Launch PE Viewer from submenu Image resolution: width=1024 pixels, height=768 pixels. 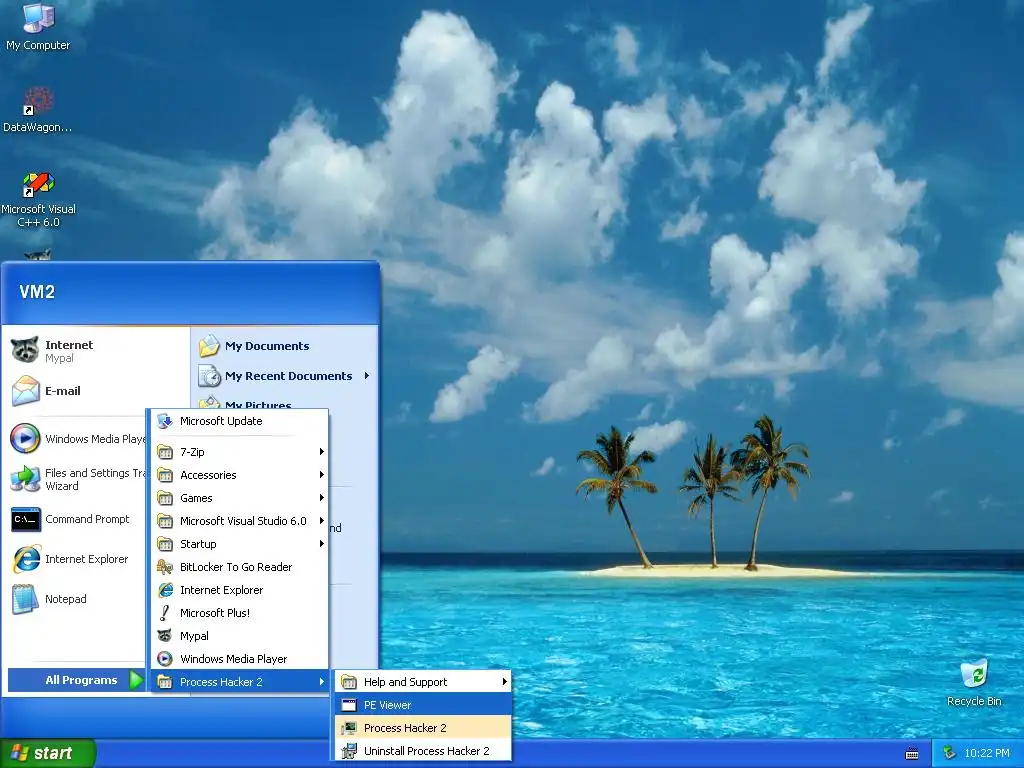[x=423, y=705]
